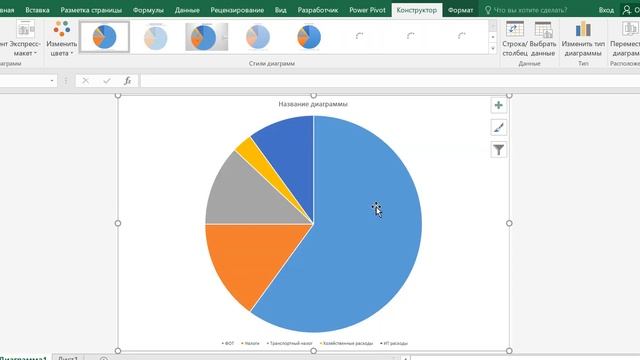Open the Express Layout (Экспресс-макет) gallery
This screenshot has width=640, height=360.
coord(24,38)
